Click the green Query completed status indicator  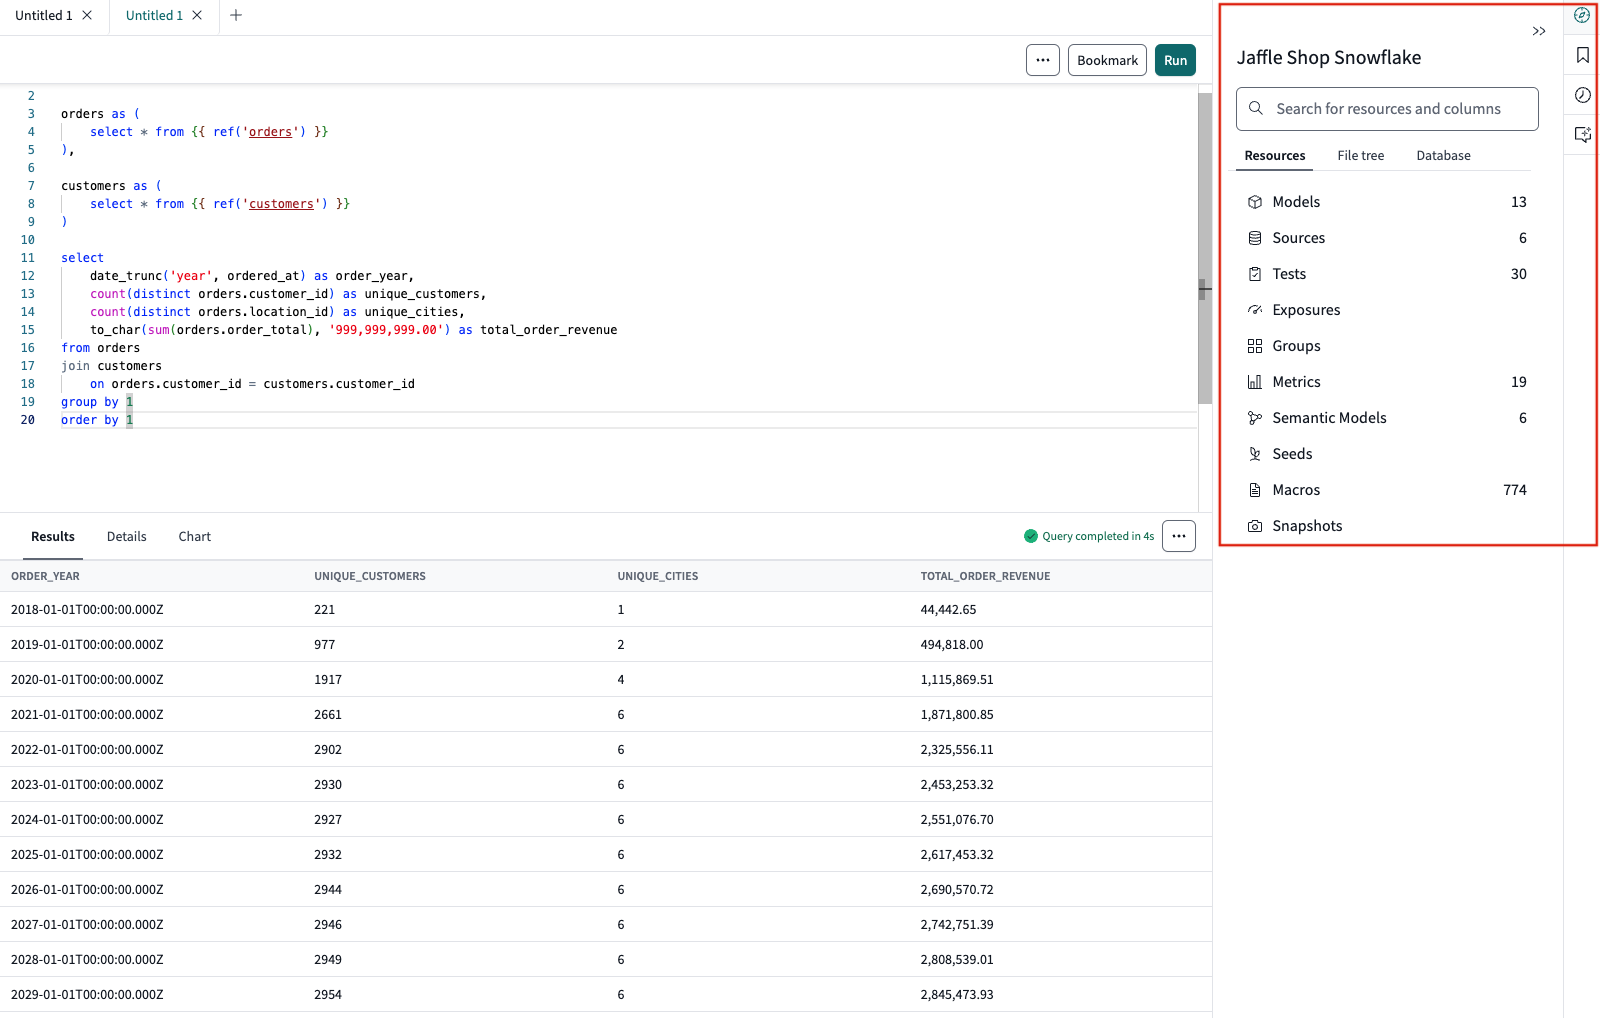1030,536
